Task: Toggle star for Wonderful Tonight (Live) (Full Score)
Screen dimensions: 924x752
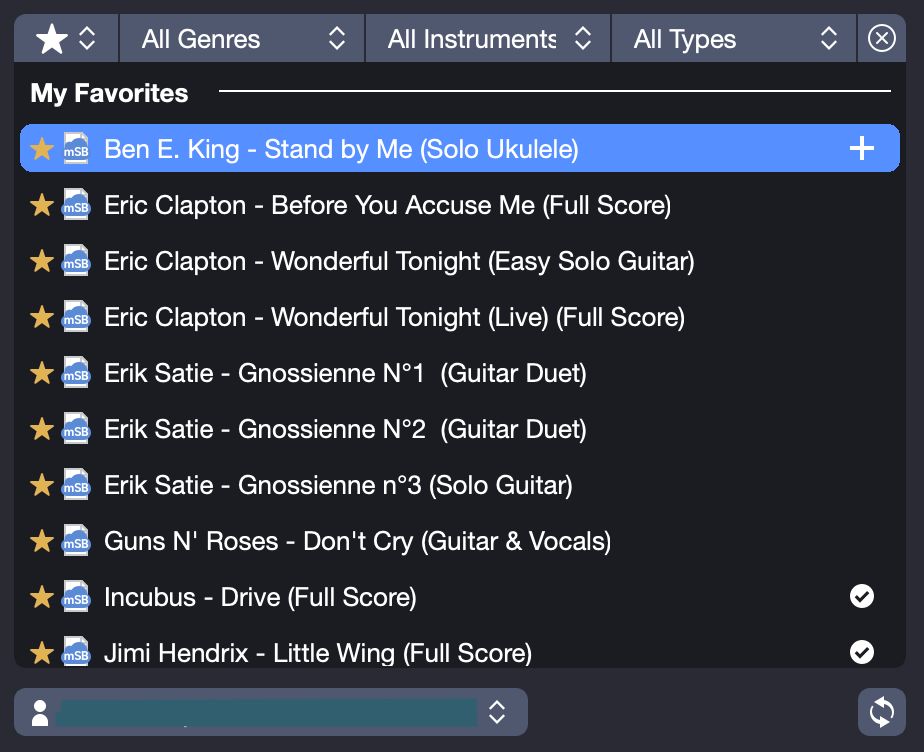Action: [42, 317]
